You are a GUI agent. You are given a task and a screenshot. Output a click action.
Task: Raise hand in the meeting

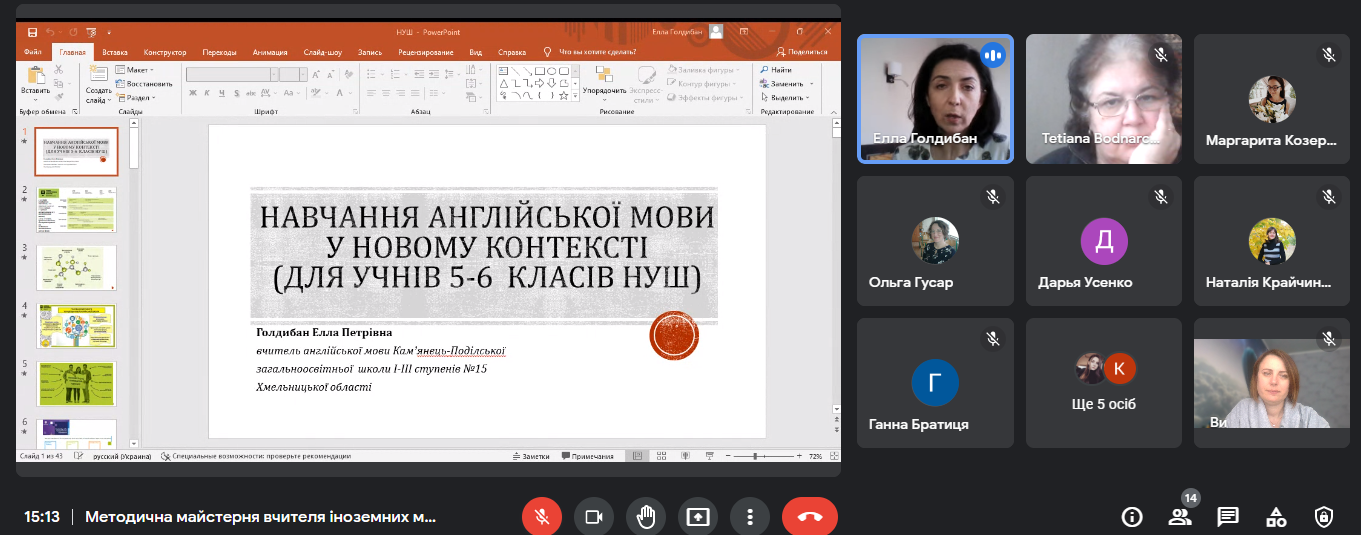(x=645, y=517)
